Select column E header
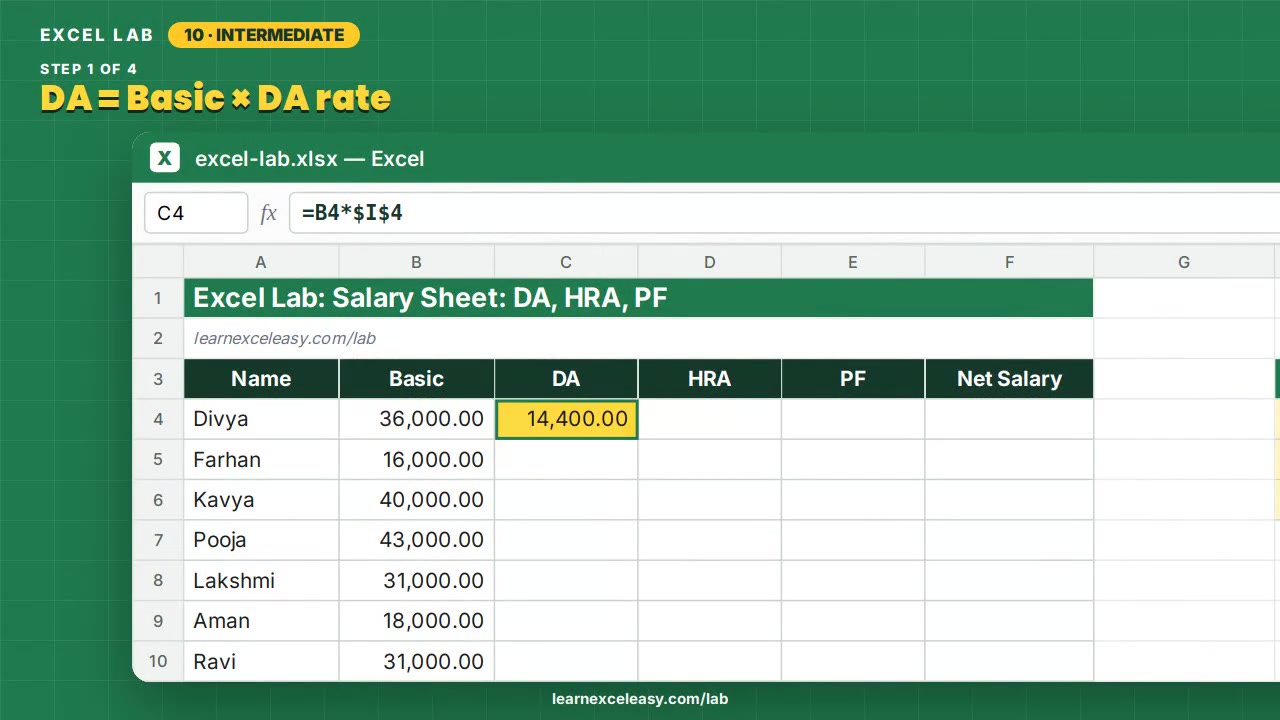1280x720 pixels. point(853,262)
